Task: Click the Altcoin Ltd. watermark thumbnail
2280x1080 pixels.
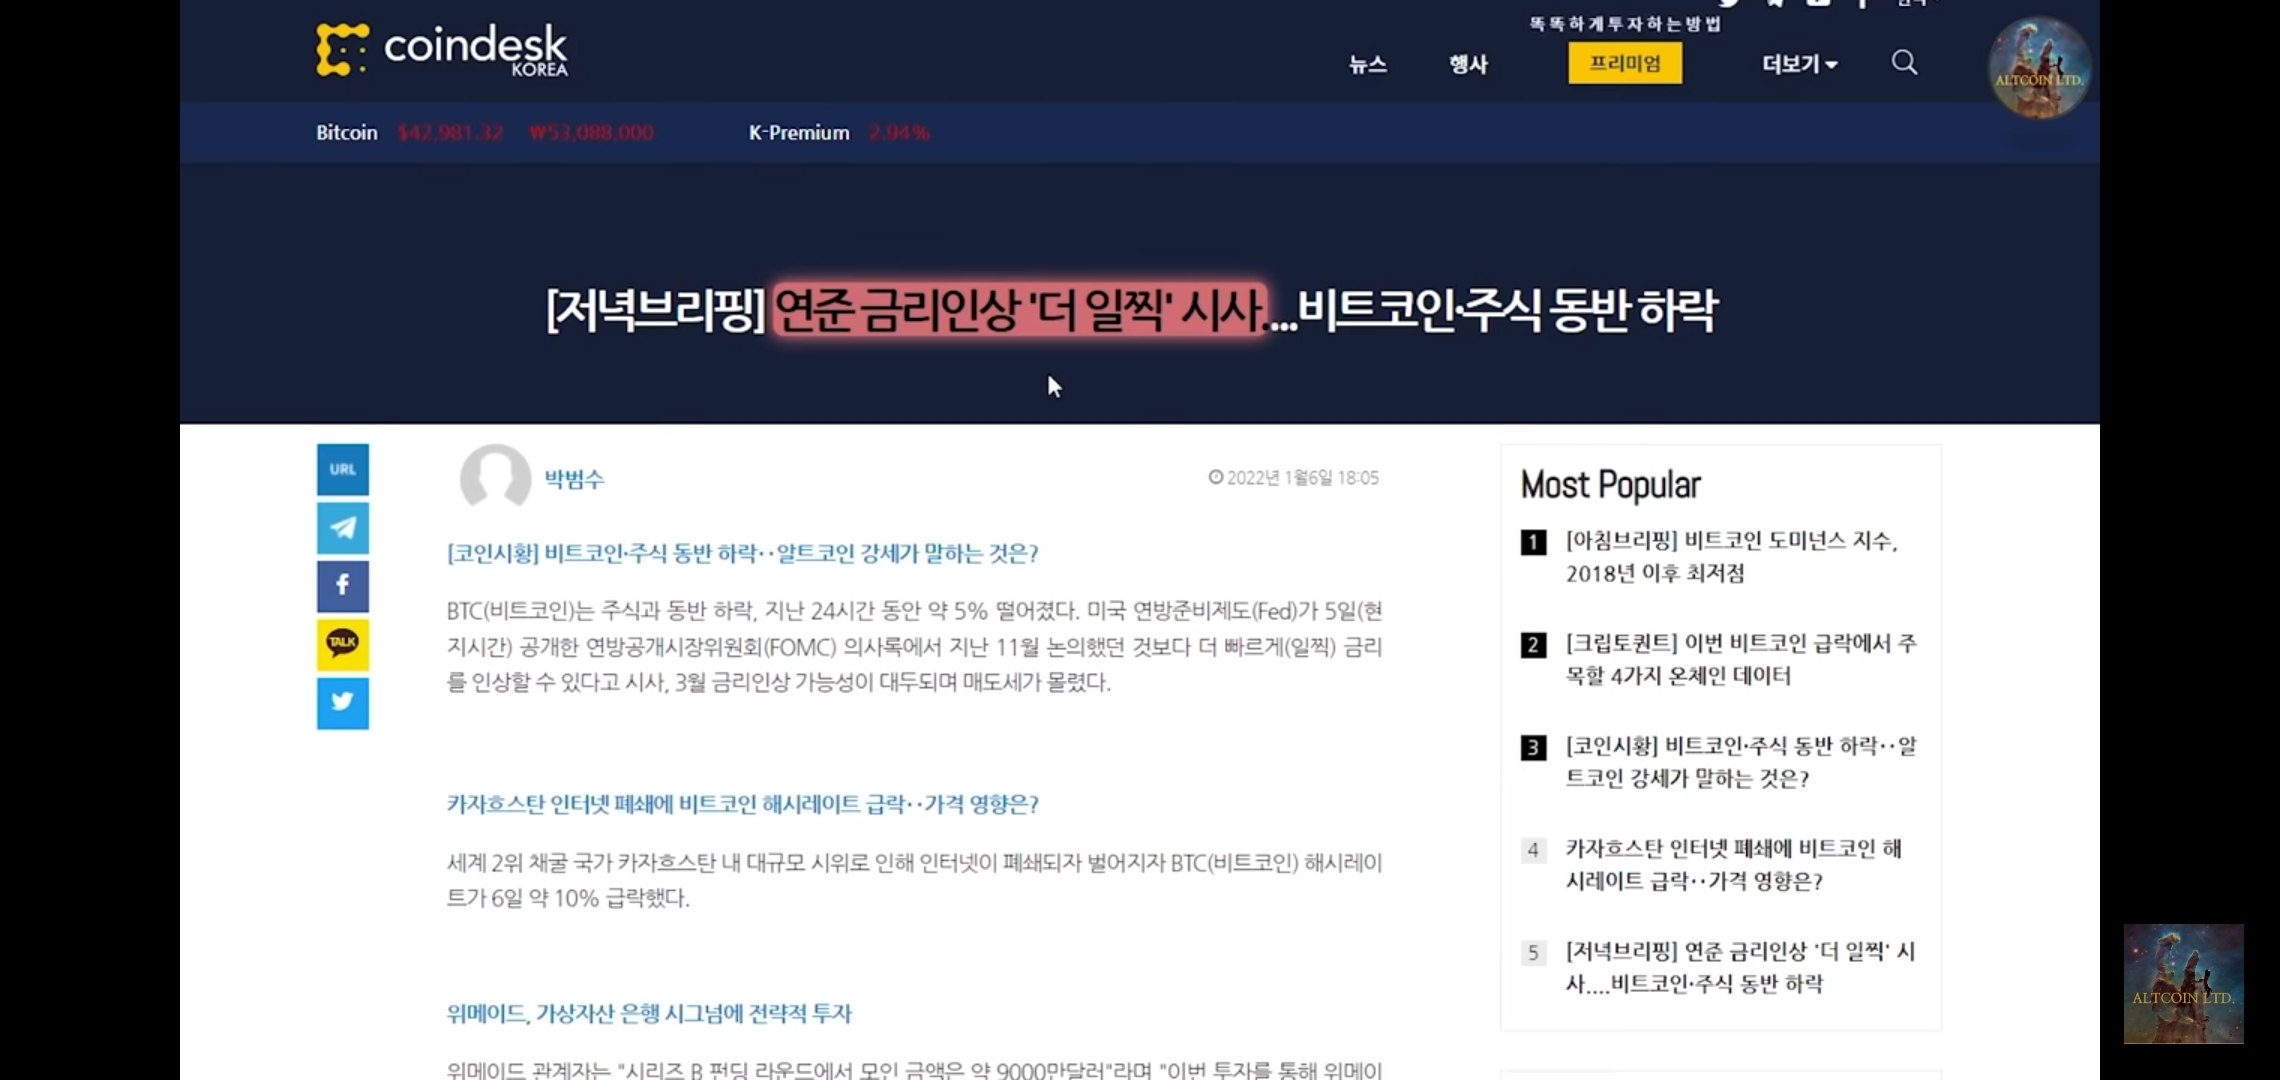Action: click(2183, 984)
